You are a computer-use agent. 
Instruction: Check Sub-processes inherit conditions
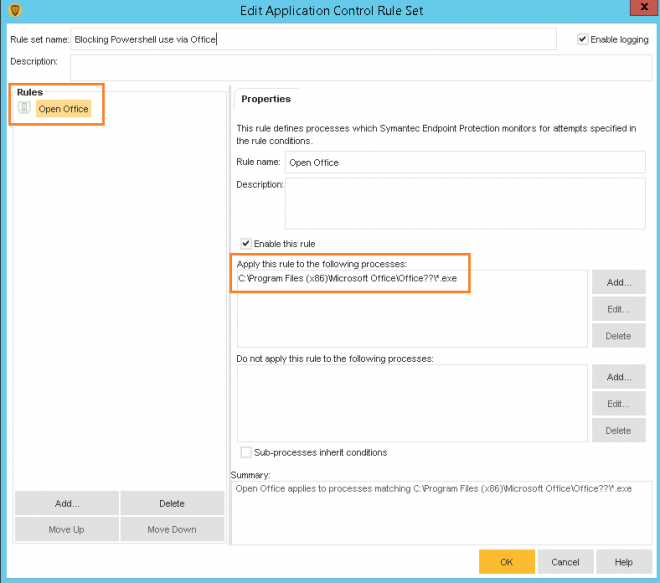(x=246, y=452)
